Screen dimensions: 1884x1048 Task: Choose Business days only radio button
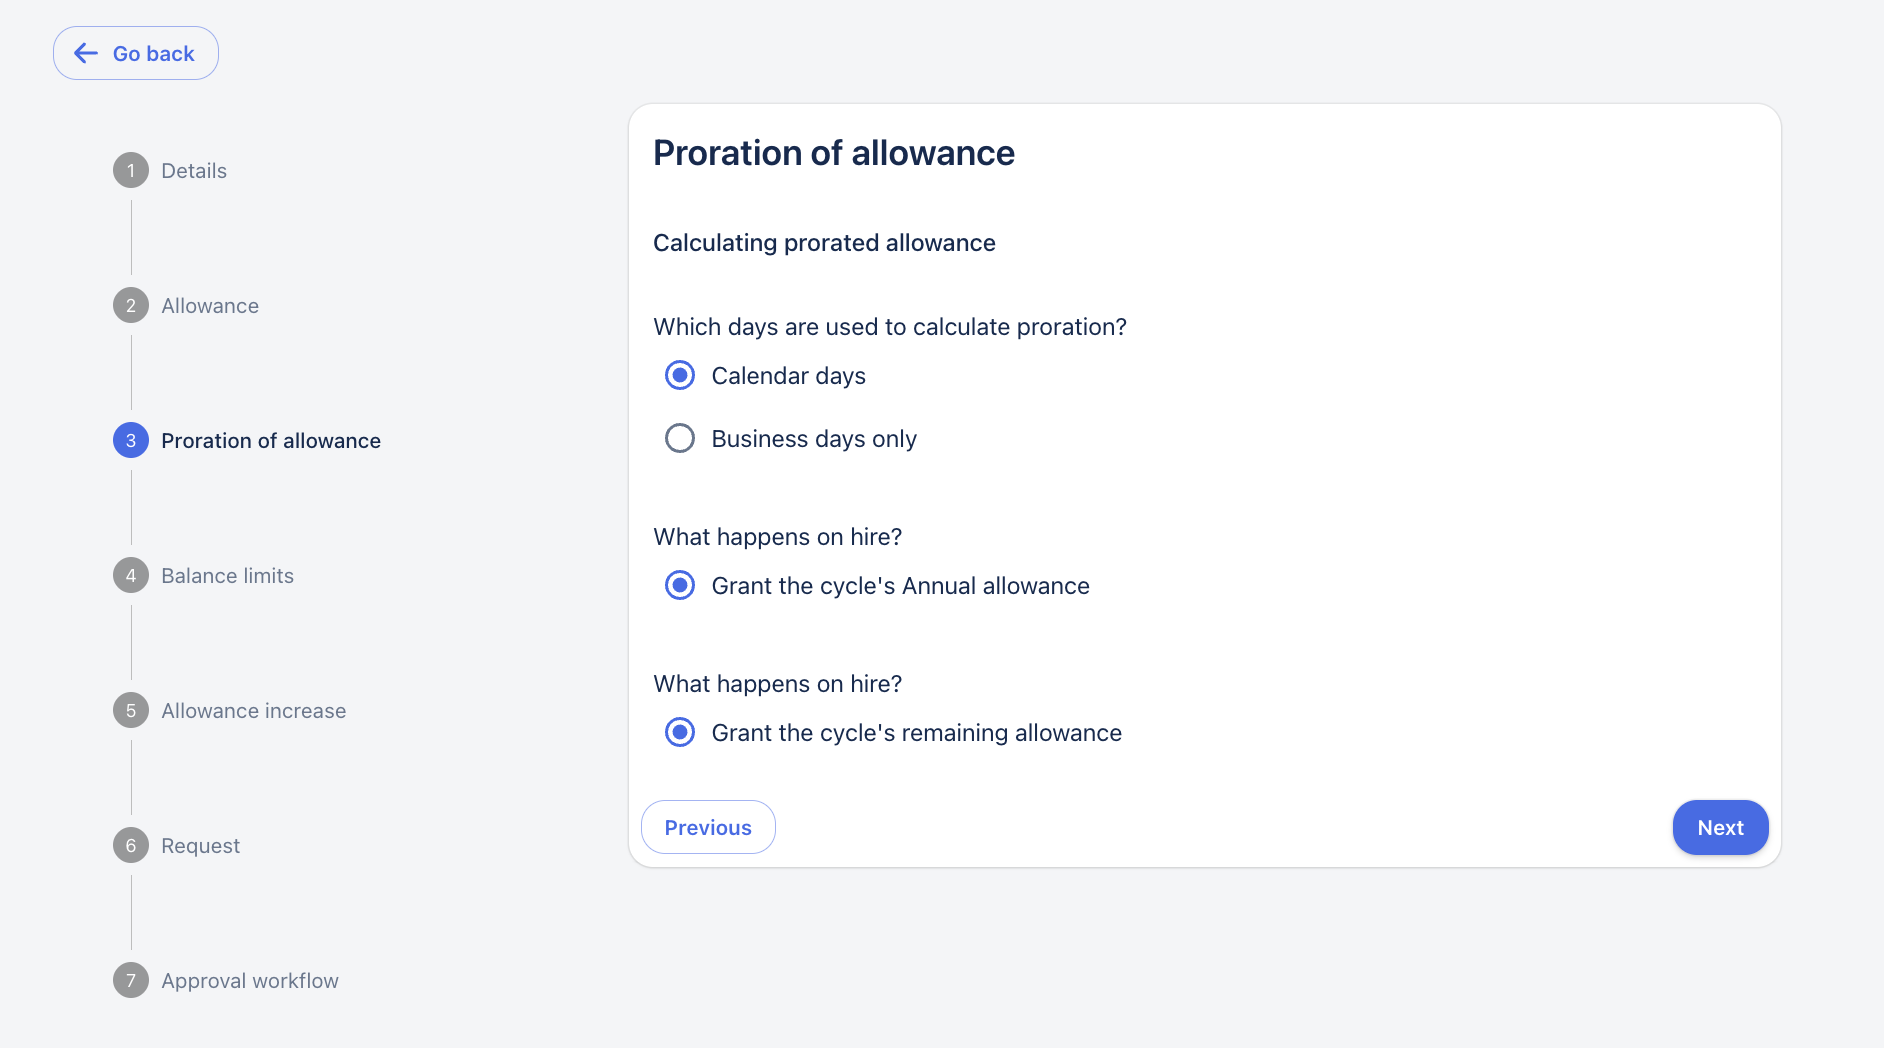[680, 439]
